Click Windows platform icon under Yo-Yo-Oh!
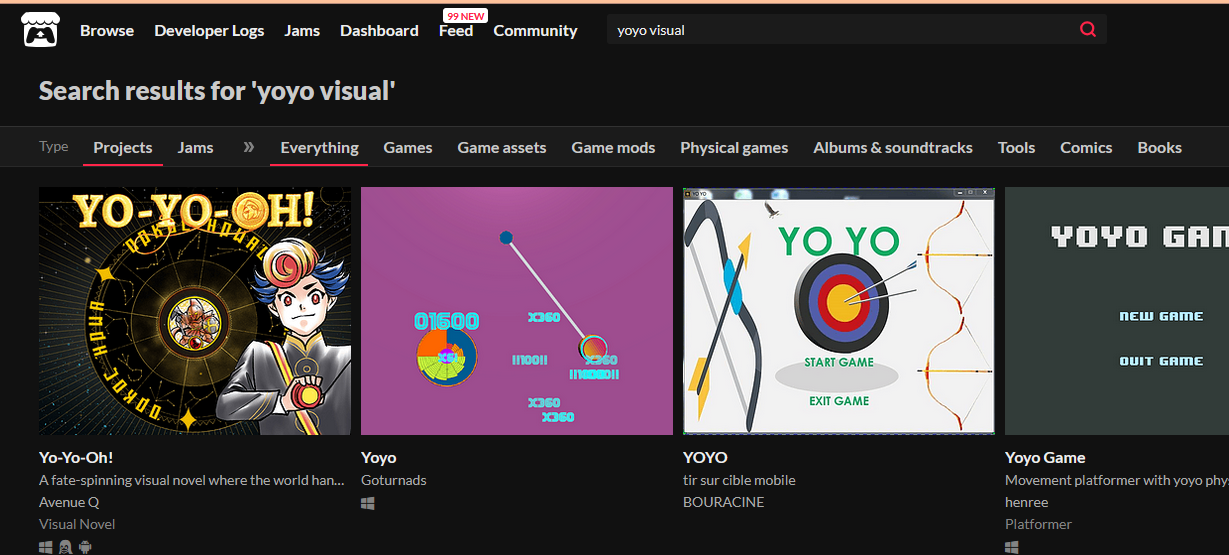The image size is (1229, 555). coord(46,547)
